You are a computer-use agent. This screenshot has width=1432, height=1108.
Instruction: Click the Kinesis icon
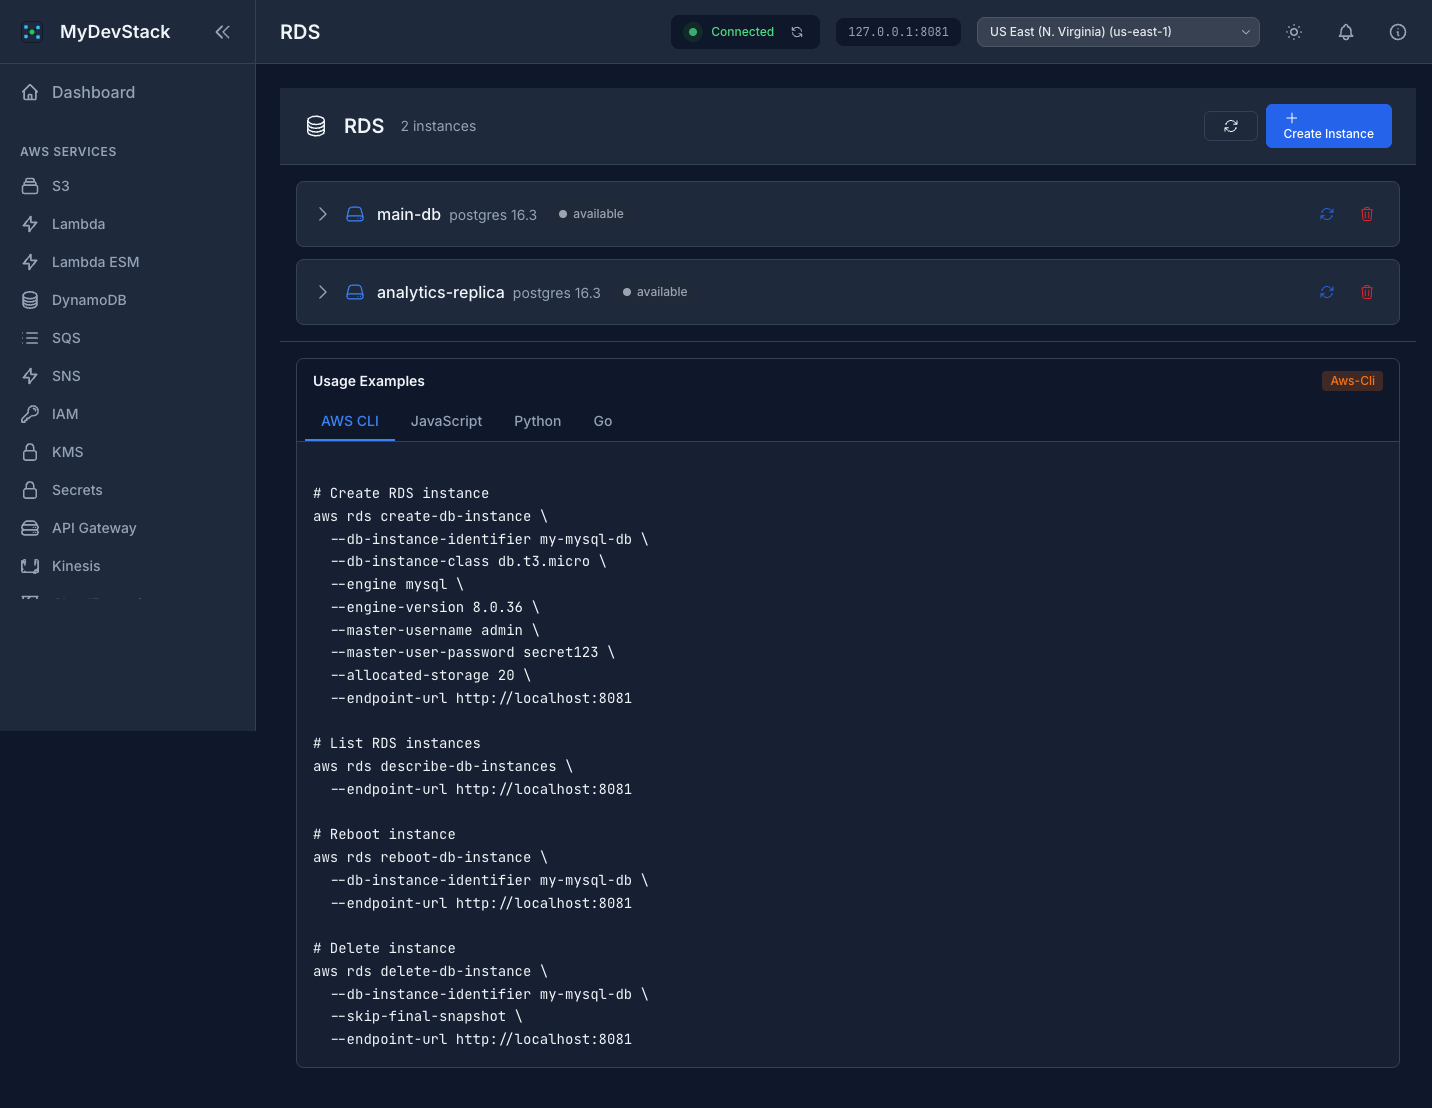30,566
